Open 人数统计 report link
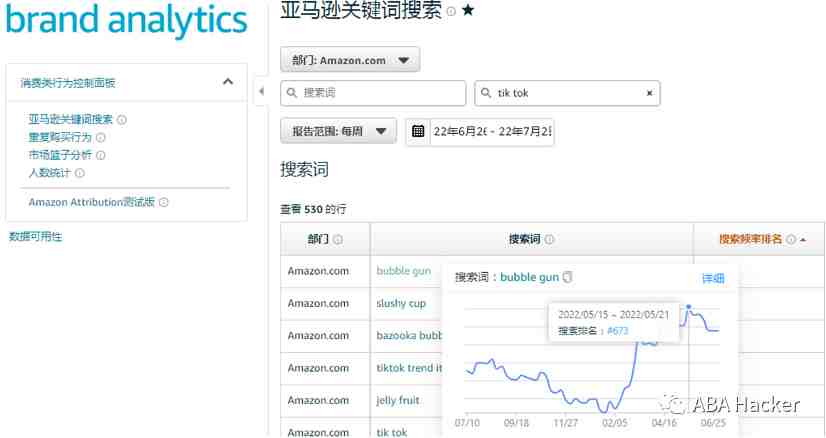 click(50, 173)
